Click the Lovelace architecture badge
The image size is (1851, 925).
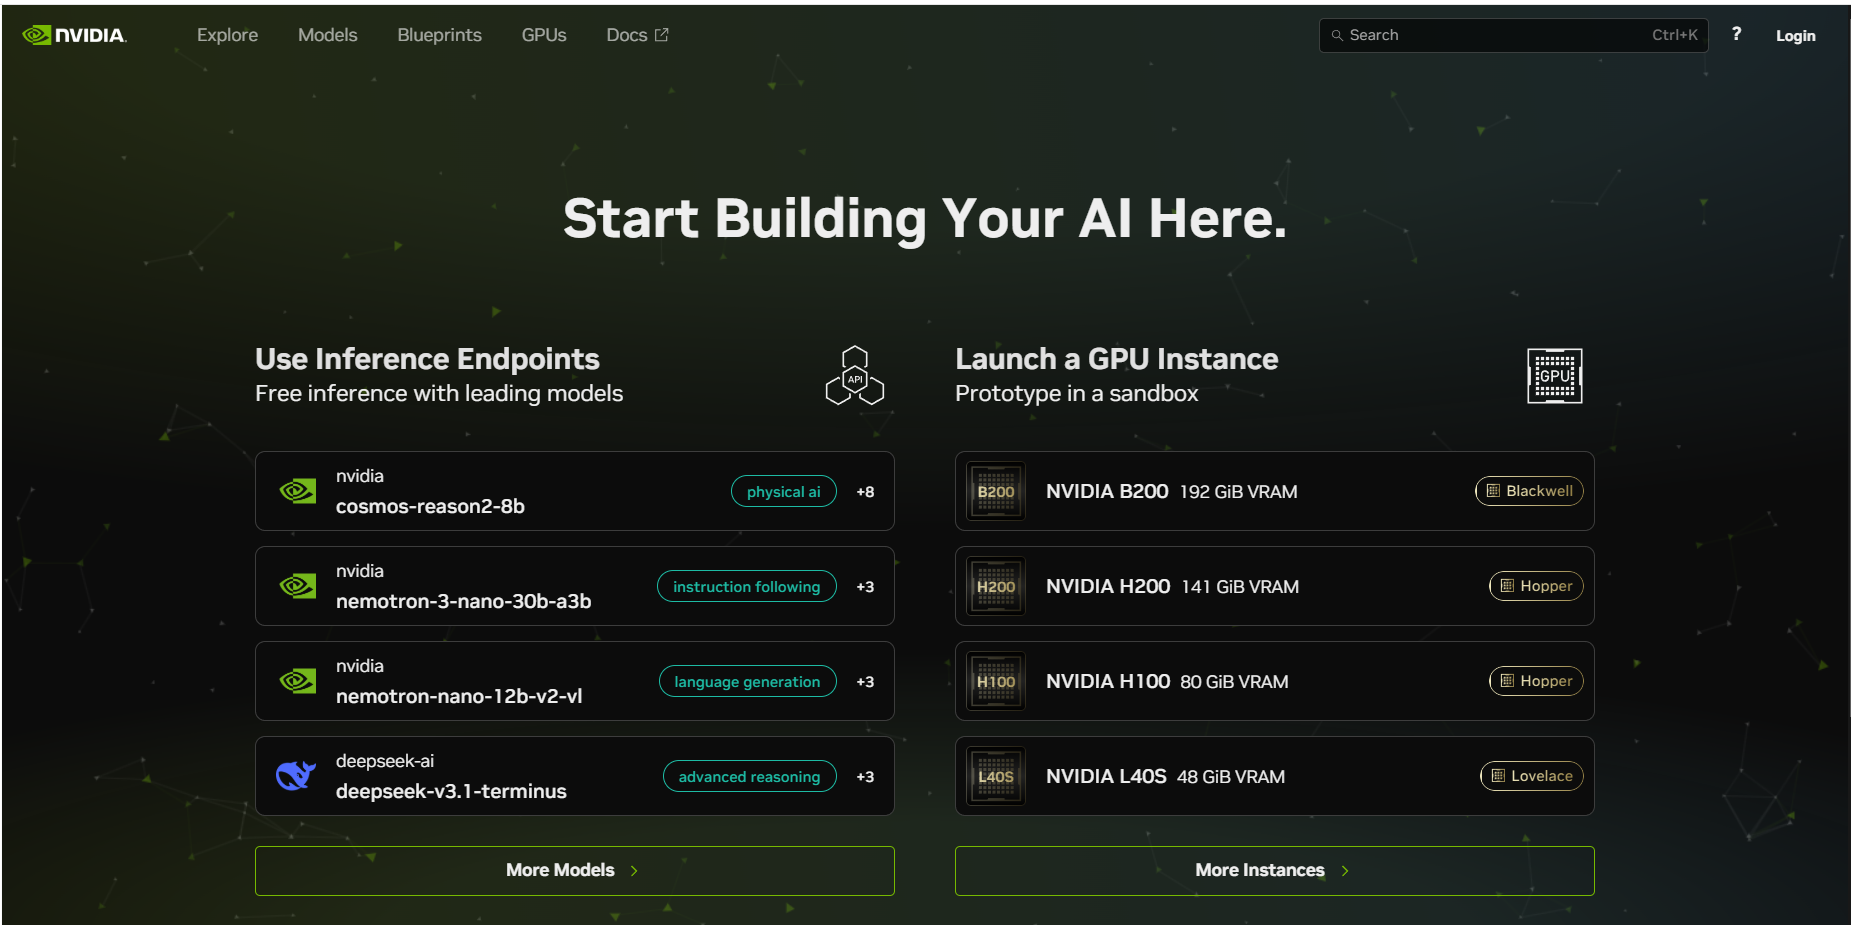1531,776
